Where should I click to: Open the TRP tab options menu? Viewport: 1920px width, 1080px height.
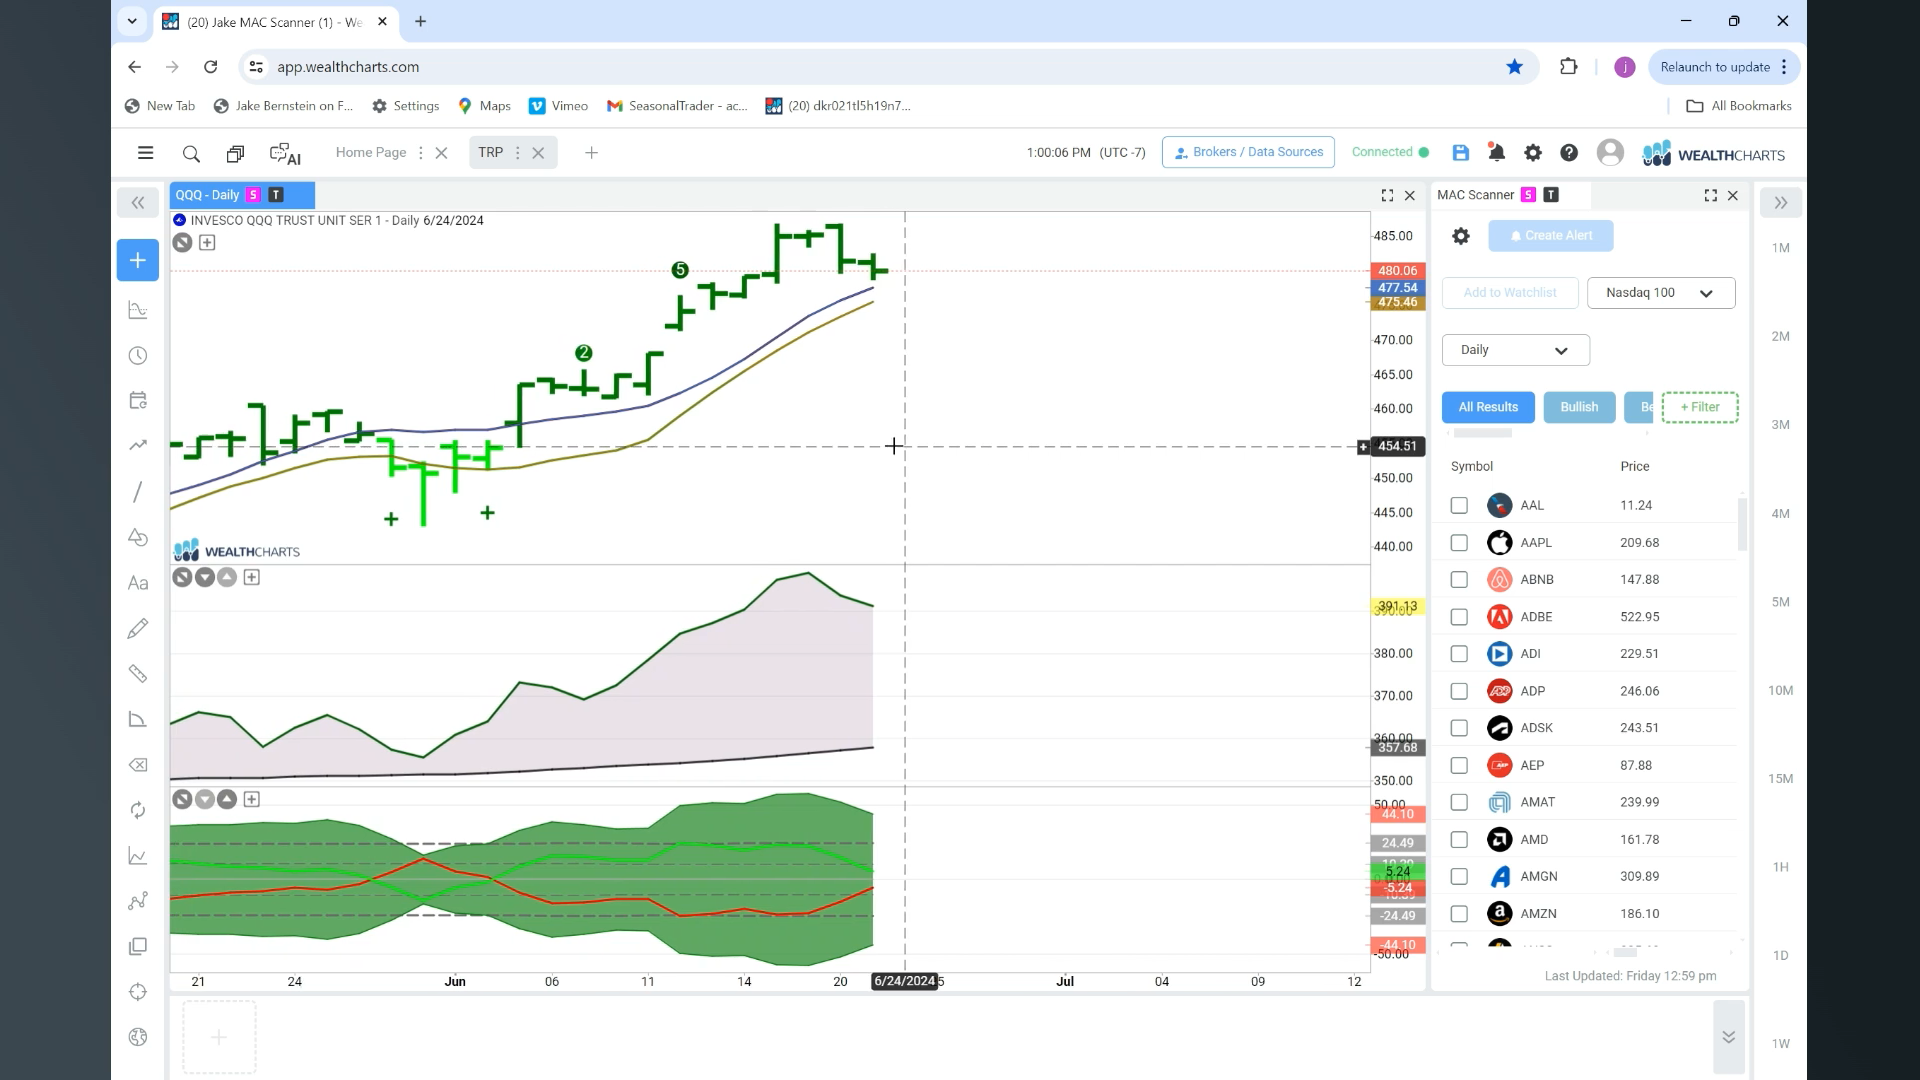(517, 153)
